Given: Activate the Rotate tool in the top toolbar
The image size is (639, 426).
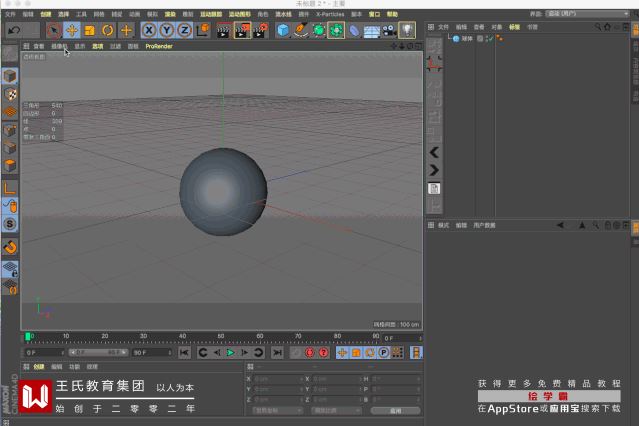Looking at the screenshot, I should point(108,30).
